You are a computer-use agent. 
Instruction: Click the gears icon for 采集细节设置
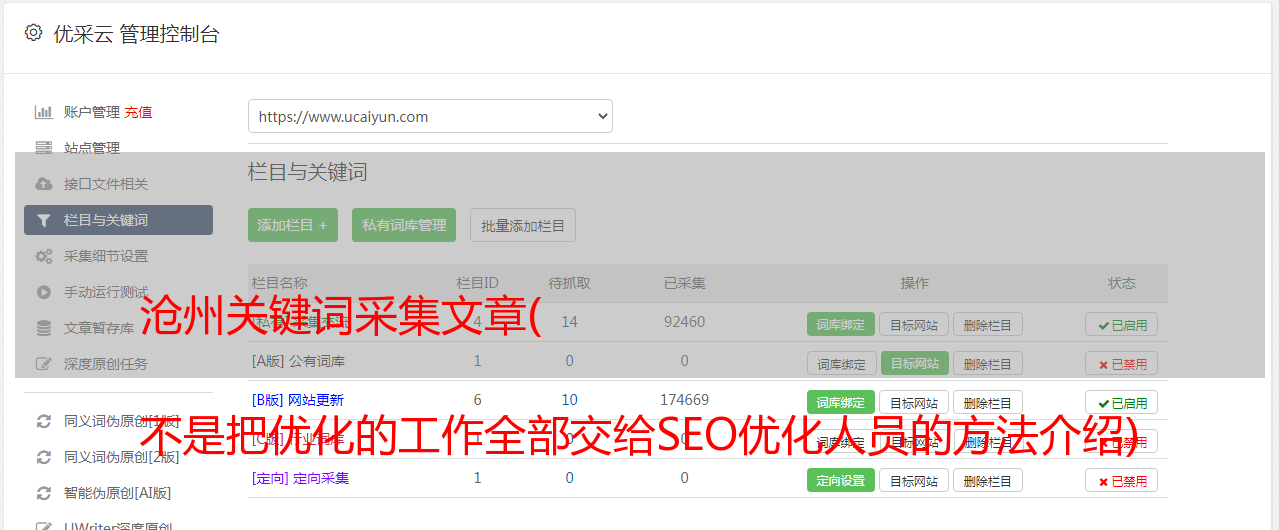tap(44, 256)
